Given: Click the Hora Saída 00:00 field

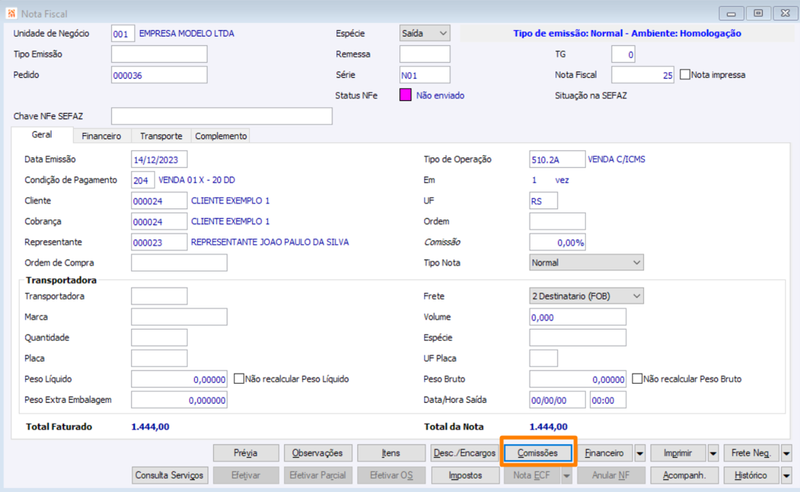Looking at the screenshot, I should coord(608,400).
